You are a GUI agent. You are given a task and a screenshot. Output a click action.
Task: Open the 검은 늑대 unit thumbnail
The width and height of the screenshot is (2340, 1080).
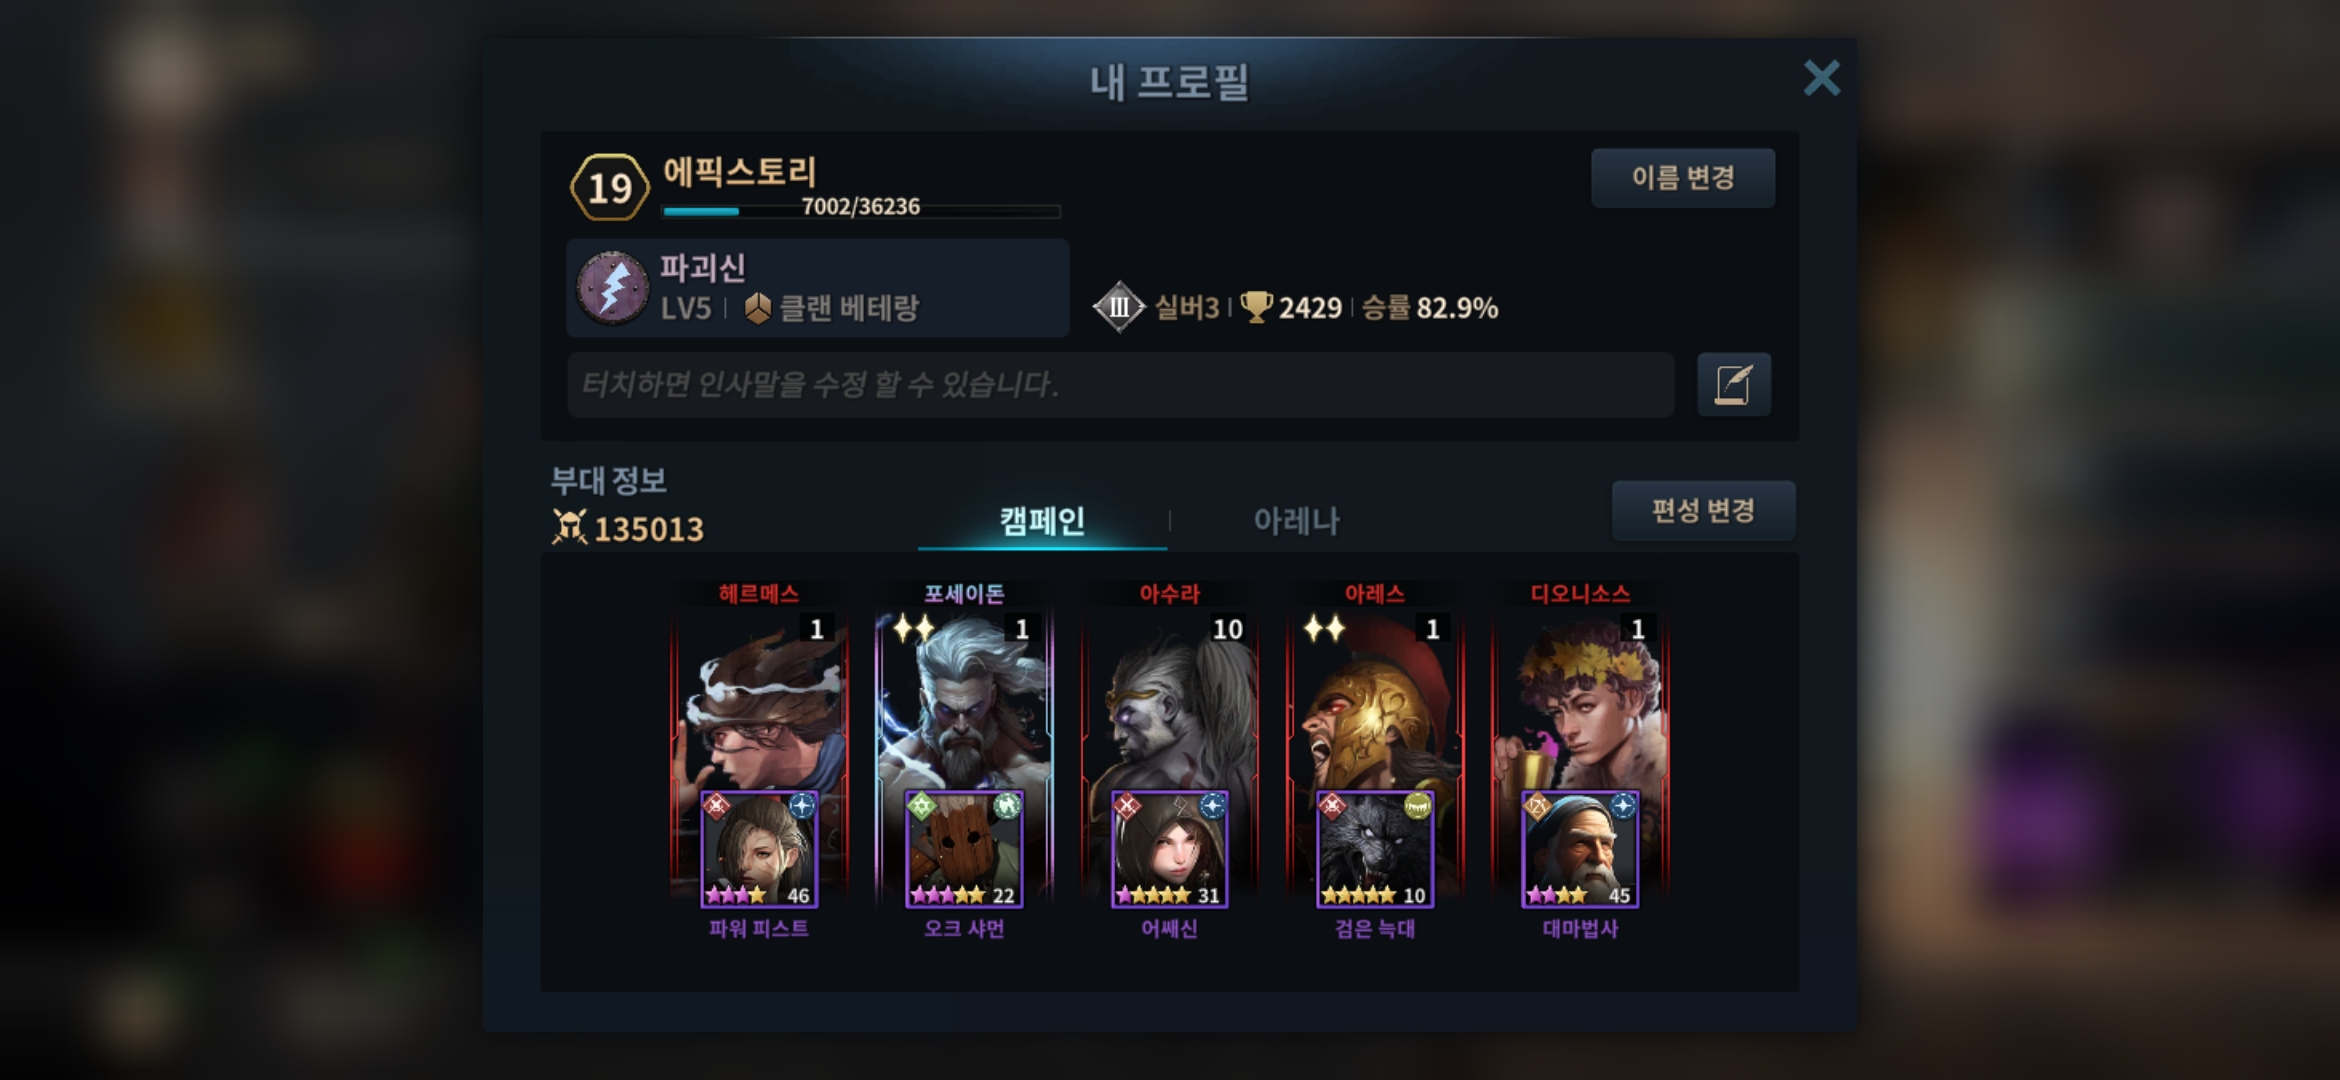(x=1375, y=849)
